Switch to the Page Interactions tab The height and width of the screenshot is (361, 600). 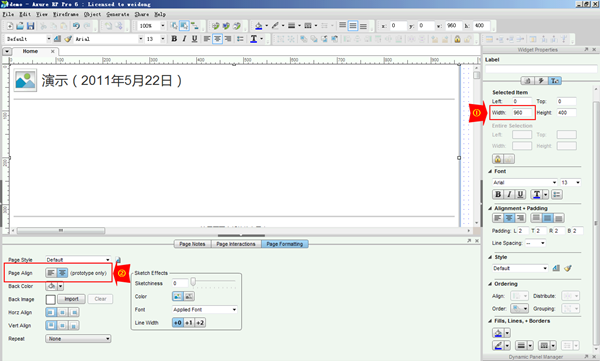tap(236, 244)
